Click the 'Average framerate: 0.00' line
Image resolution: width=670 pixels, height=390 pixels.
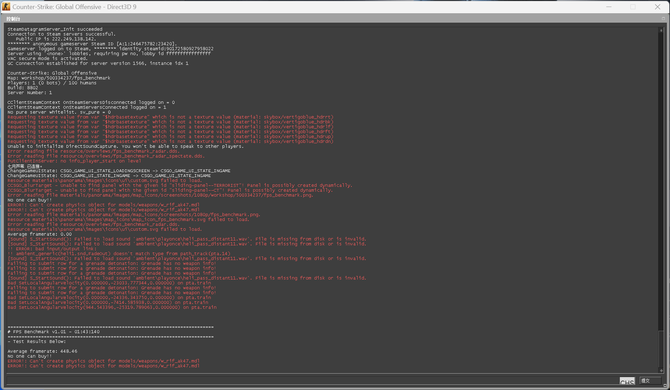point(39,234)
